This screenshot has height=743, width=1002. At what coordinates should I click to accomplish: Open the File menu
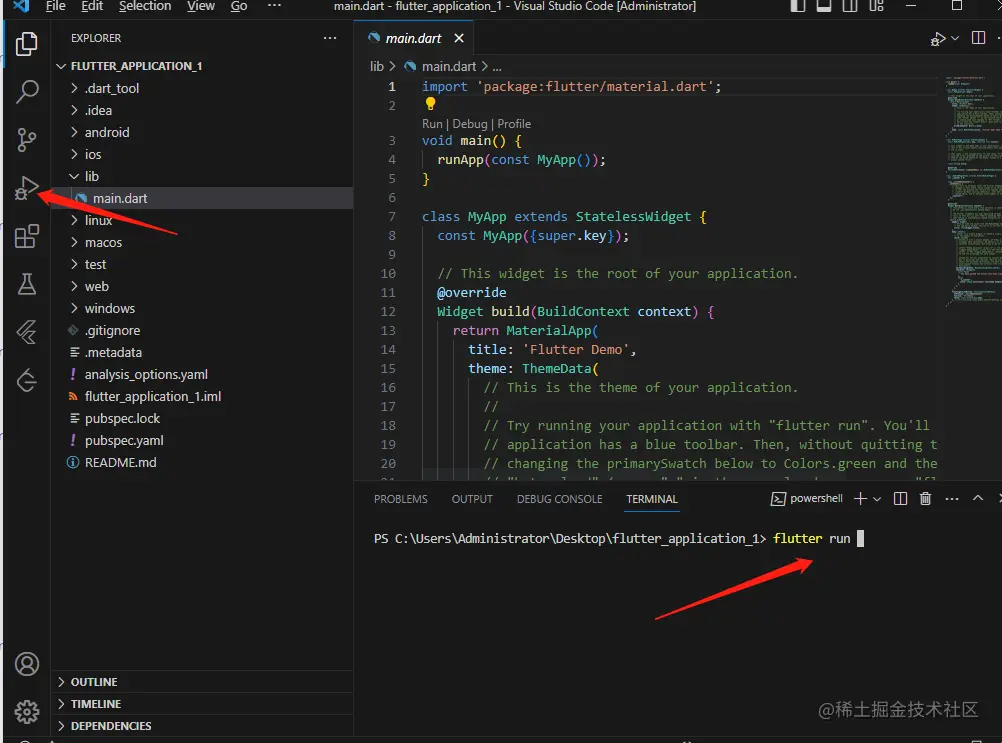(x=56, y=6)
